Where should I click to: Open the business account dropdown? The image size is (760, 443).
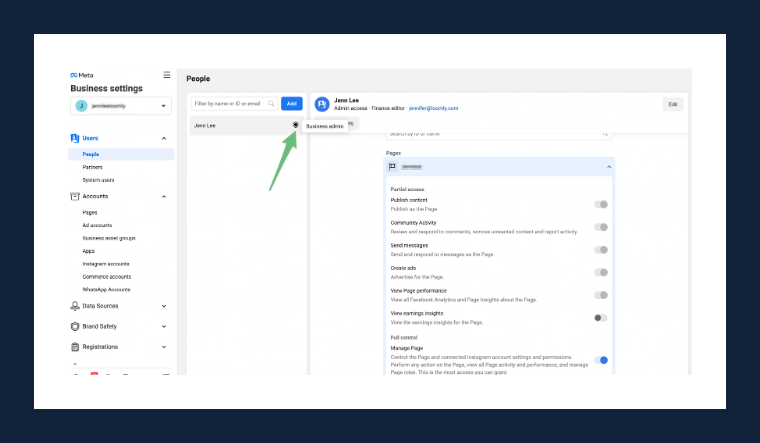coord(121,106)
